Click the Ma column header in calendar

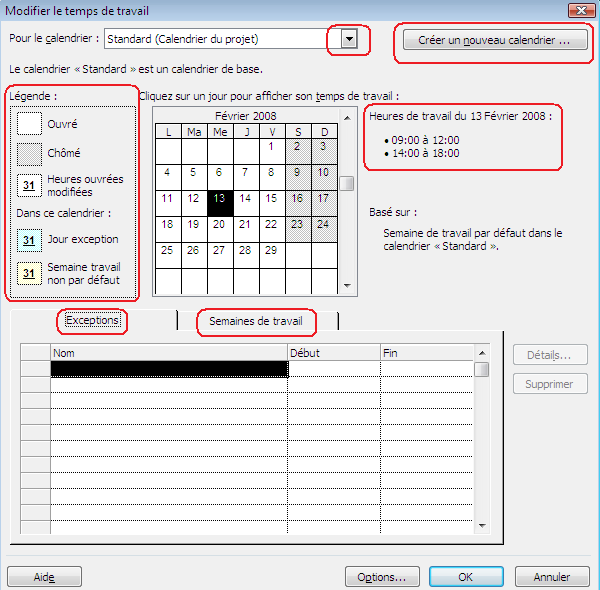[193, 130]
